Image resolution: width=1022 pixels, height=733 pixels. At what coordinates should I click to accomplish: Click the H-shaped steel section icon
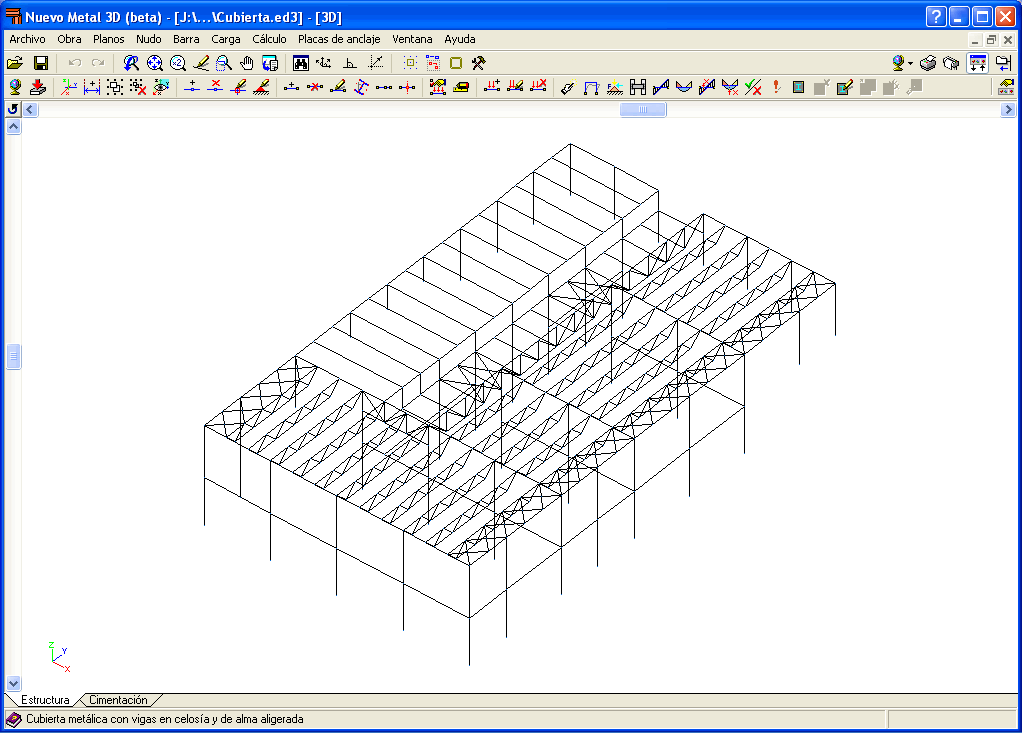point(638,87)
